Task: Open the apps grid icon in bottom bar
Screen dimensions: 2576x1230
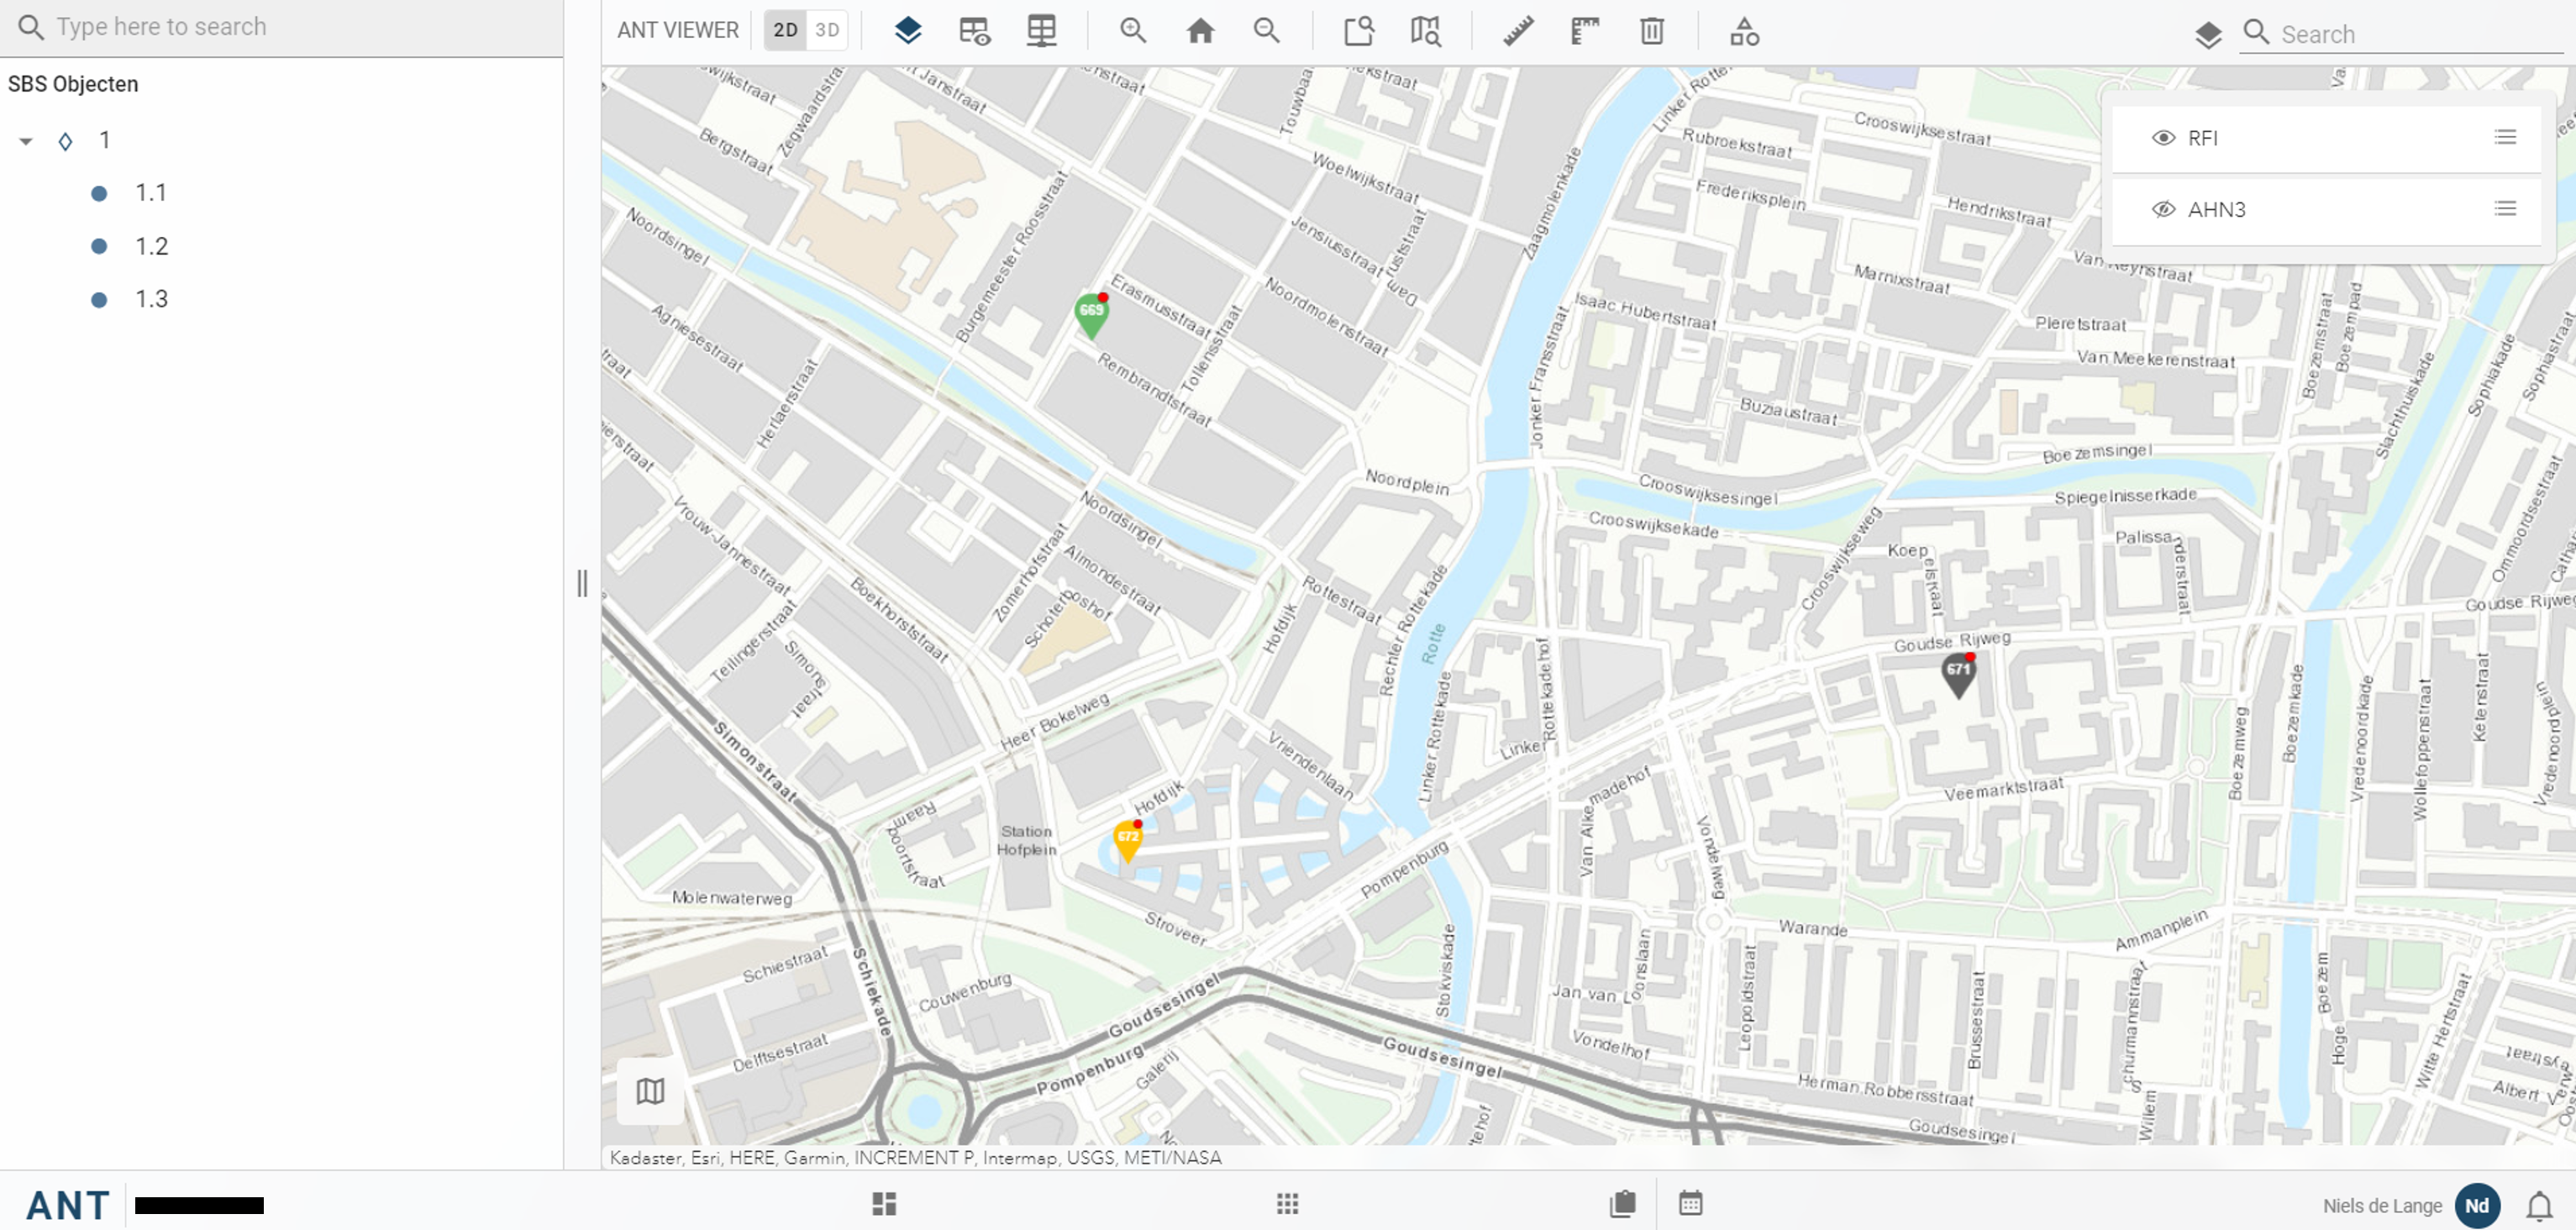Action: 1287,1204
